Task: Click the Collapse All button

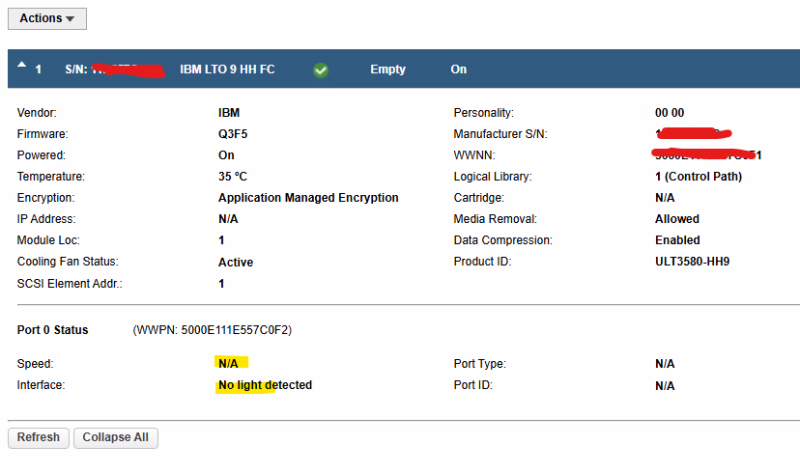Action: point(116,438)
